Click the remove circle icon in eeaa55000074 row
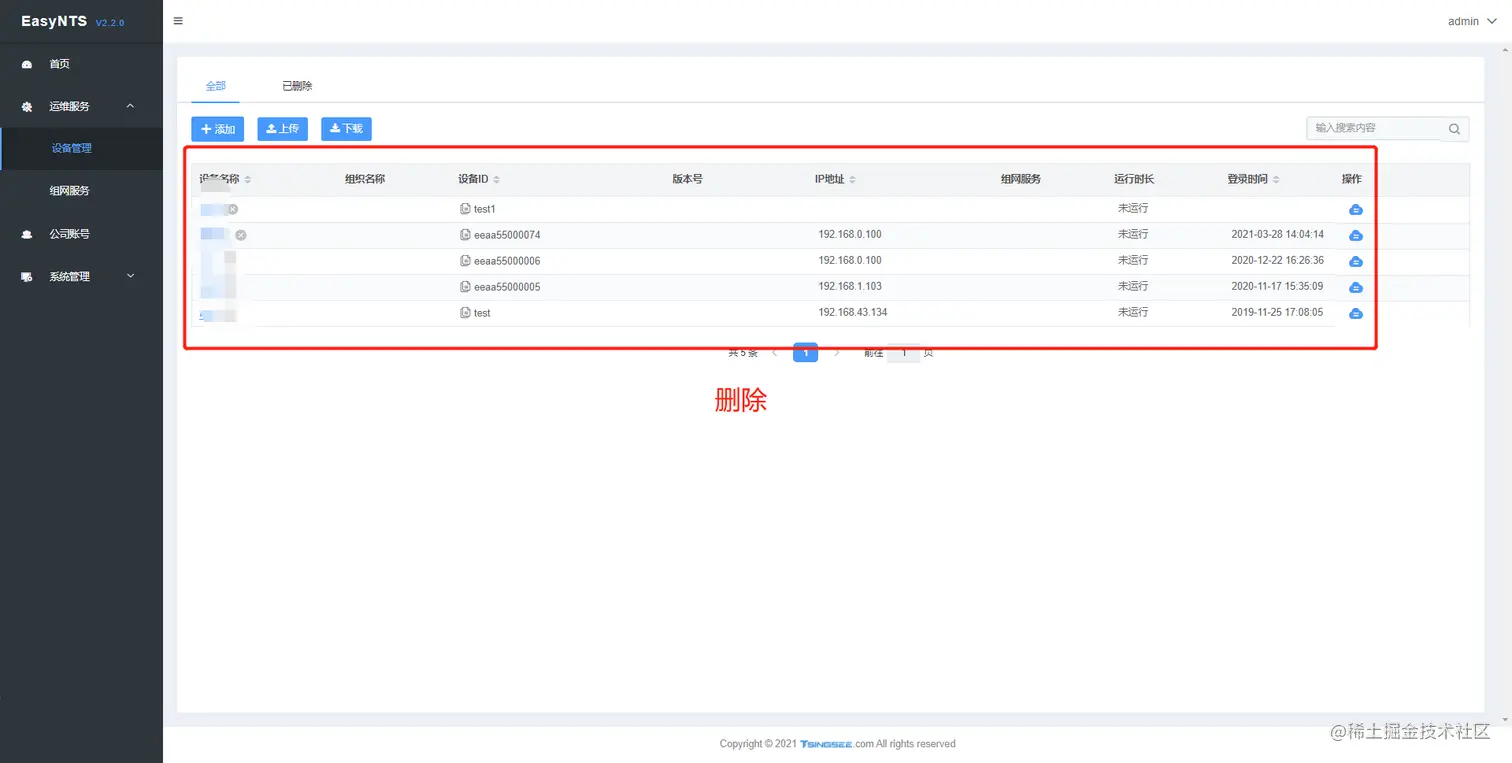 (x=241, y=235)
